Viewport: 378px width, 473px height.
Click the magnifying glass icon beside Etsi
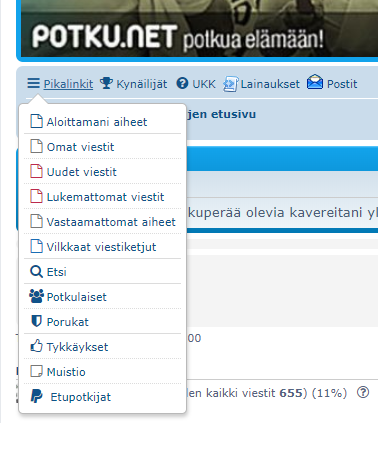pyautogui.click(x=36, y=272)
